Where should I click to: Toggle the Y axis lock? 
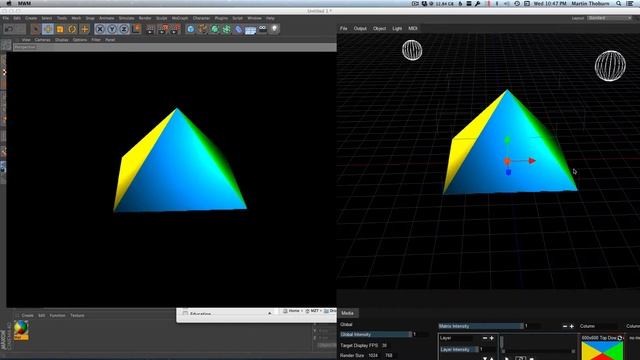pos(112,29)
